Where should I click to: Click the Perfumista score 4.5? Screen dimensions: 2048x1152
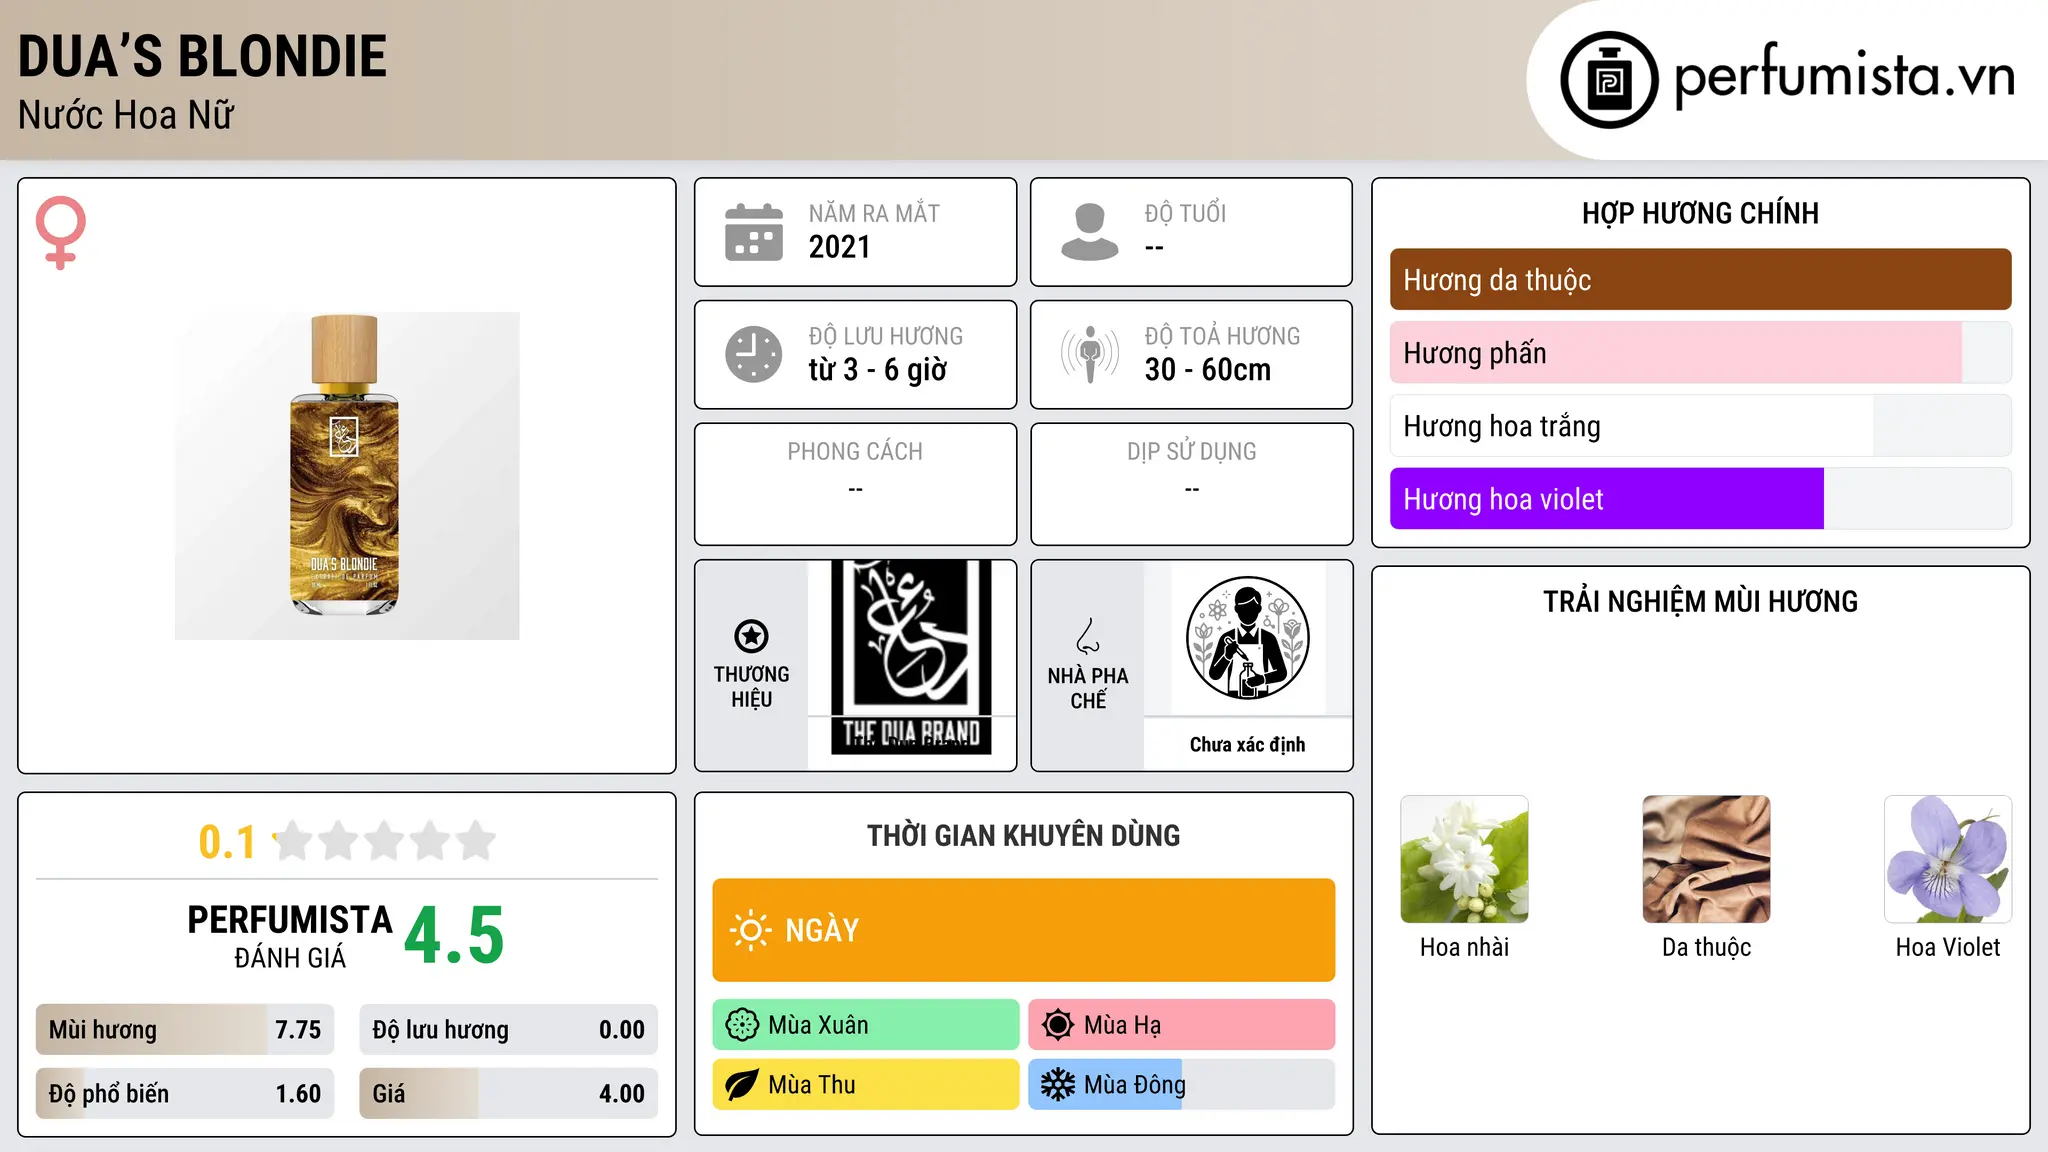454,936
